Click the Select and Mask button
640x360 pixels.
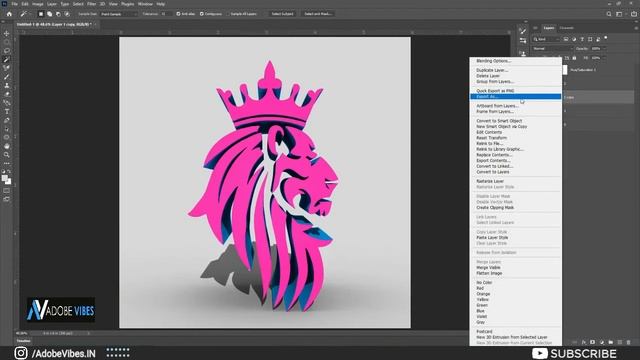pos(318,14)
